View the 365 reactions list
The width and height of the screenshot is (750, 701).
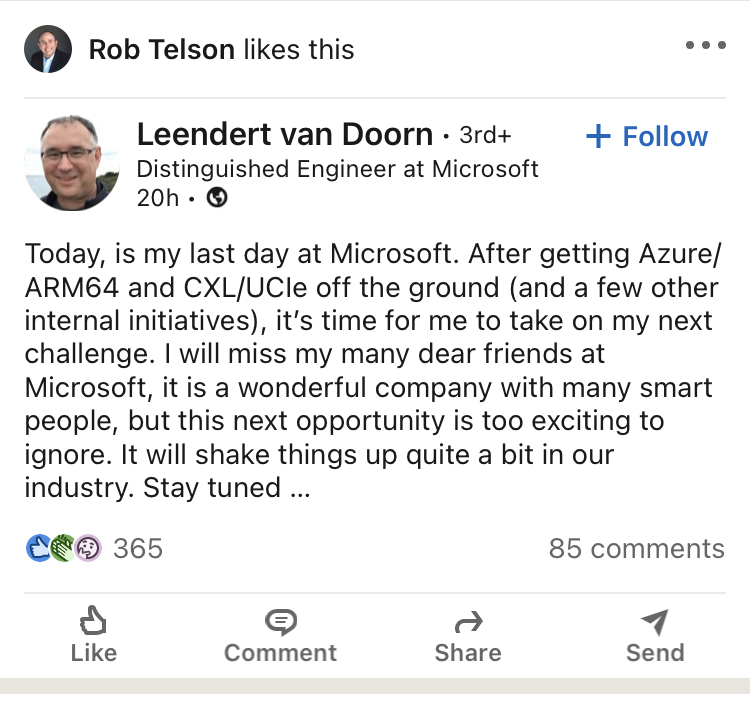[x=138, y=548]
